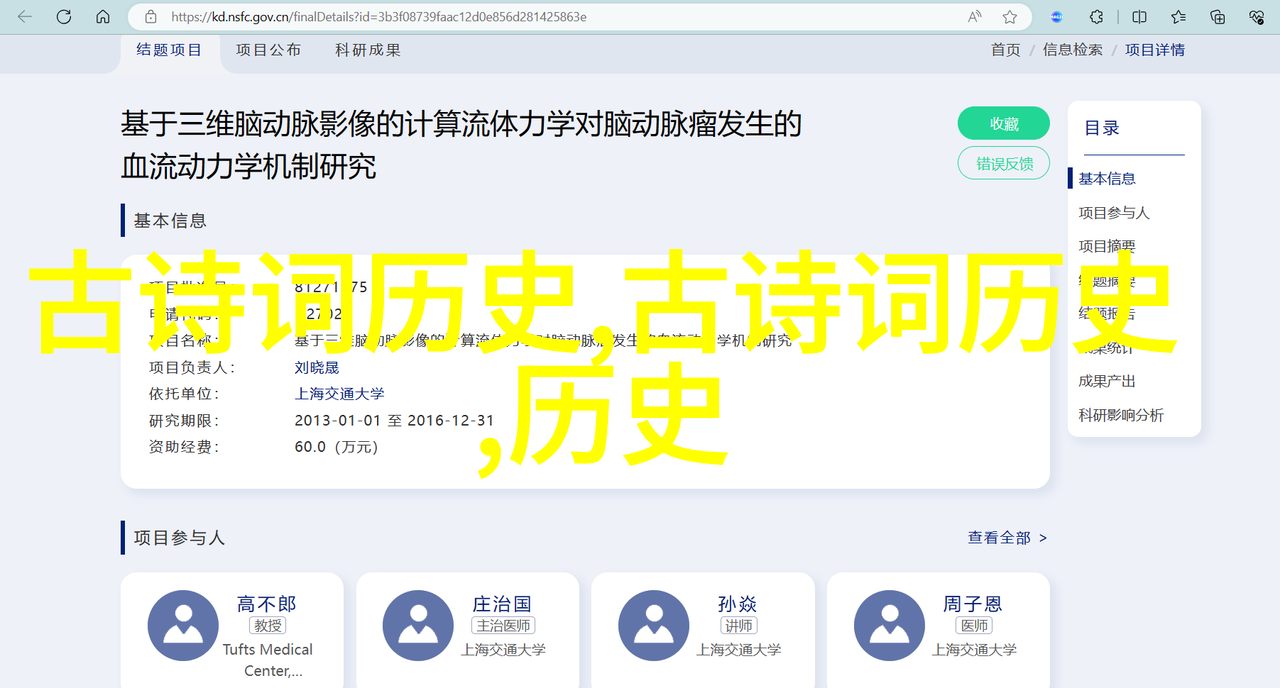Select the 主治医师 title tag
Image resolution: width=1280 pixels, height=688 pixels.
pyautogui.click(x=503, y=626)
